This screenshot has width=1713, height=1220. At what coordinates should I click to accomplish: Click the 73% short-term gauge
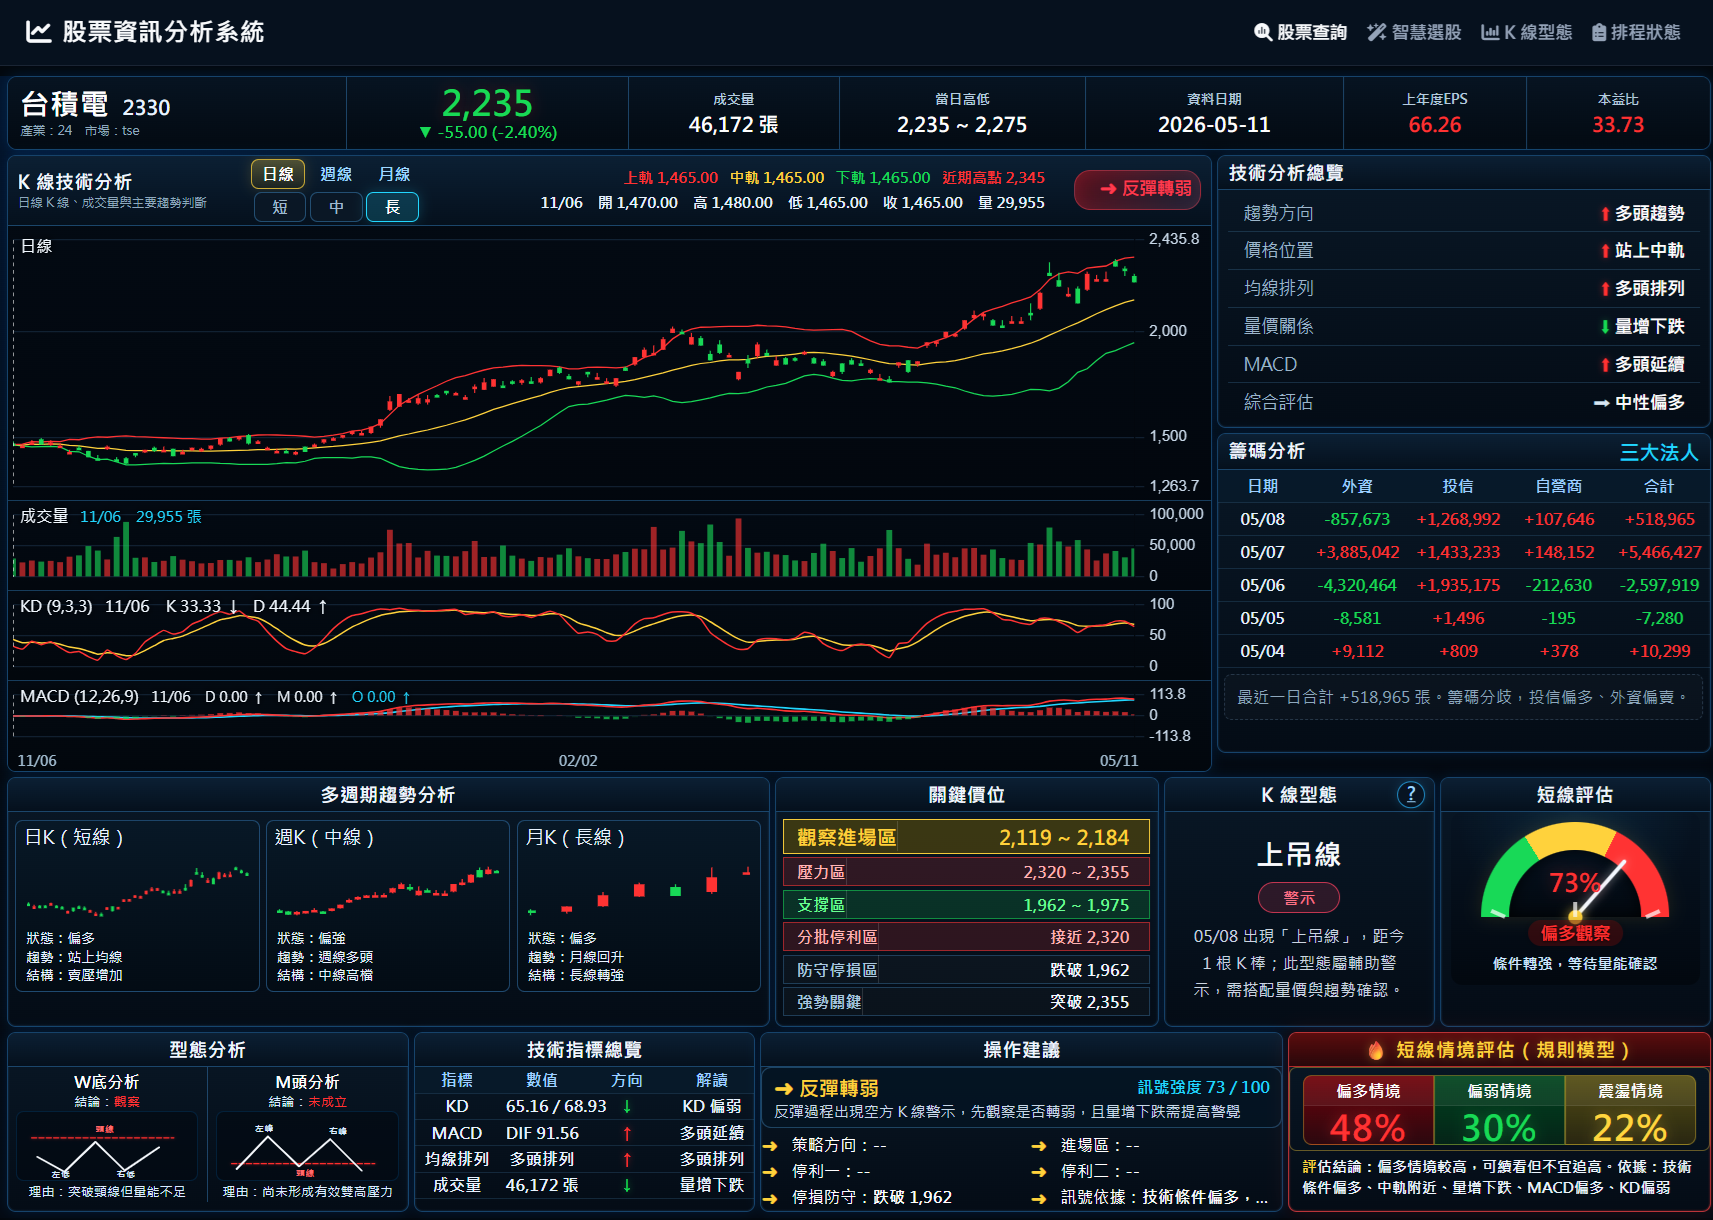coord(1575,871)
